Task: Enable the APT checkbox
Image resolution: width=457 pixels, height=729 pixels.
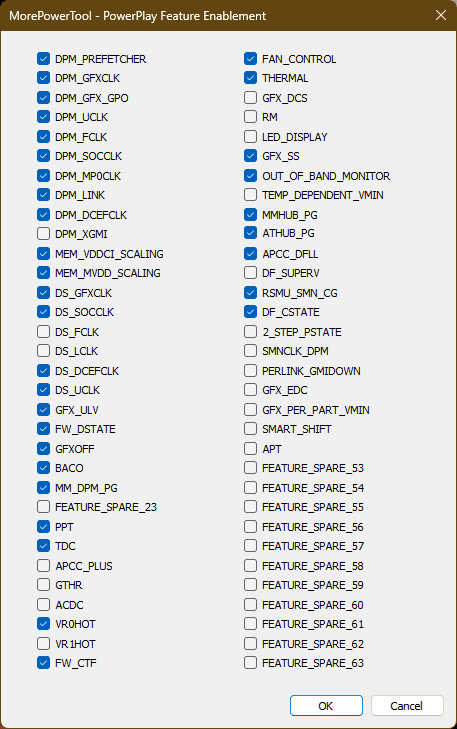Action: click(x=250, y=449)
